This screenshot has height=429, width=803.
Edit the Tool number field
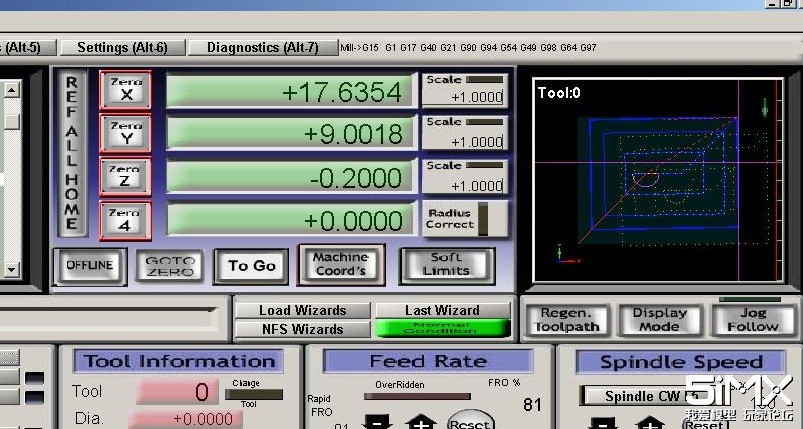178,392
